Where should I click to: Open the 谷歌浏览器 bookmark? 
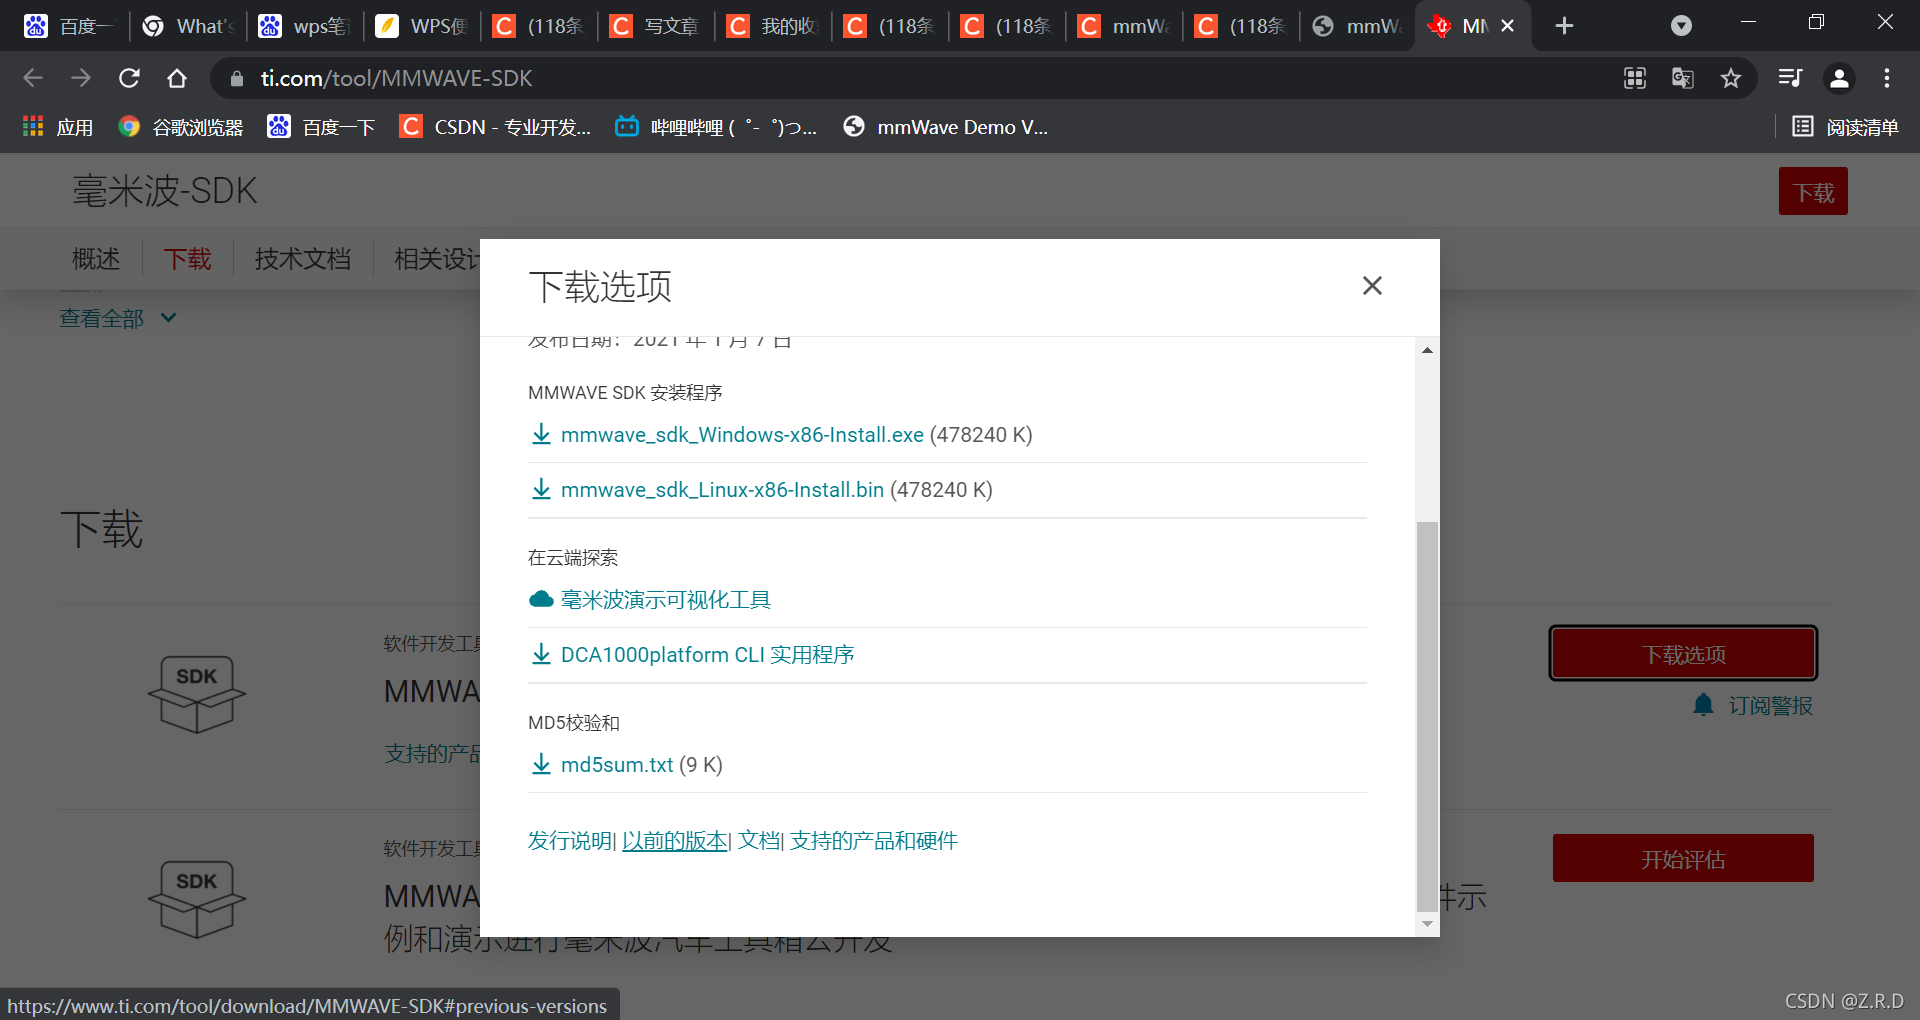[x=181, y=127]
